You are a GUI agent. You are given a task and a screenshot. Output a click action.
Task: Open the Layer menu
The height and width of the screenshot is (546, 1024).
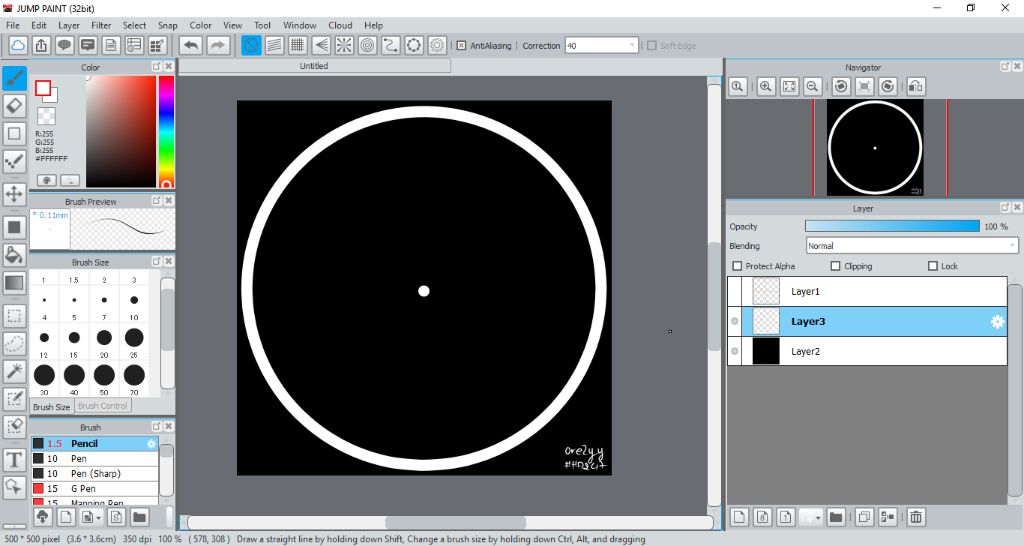[69, 25]
